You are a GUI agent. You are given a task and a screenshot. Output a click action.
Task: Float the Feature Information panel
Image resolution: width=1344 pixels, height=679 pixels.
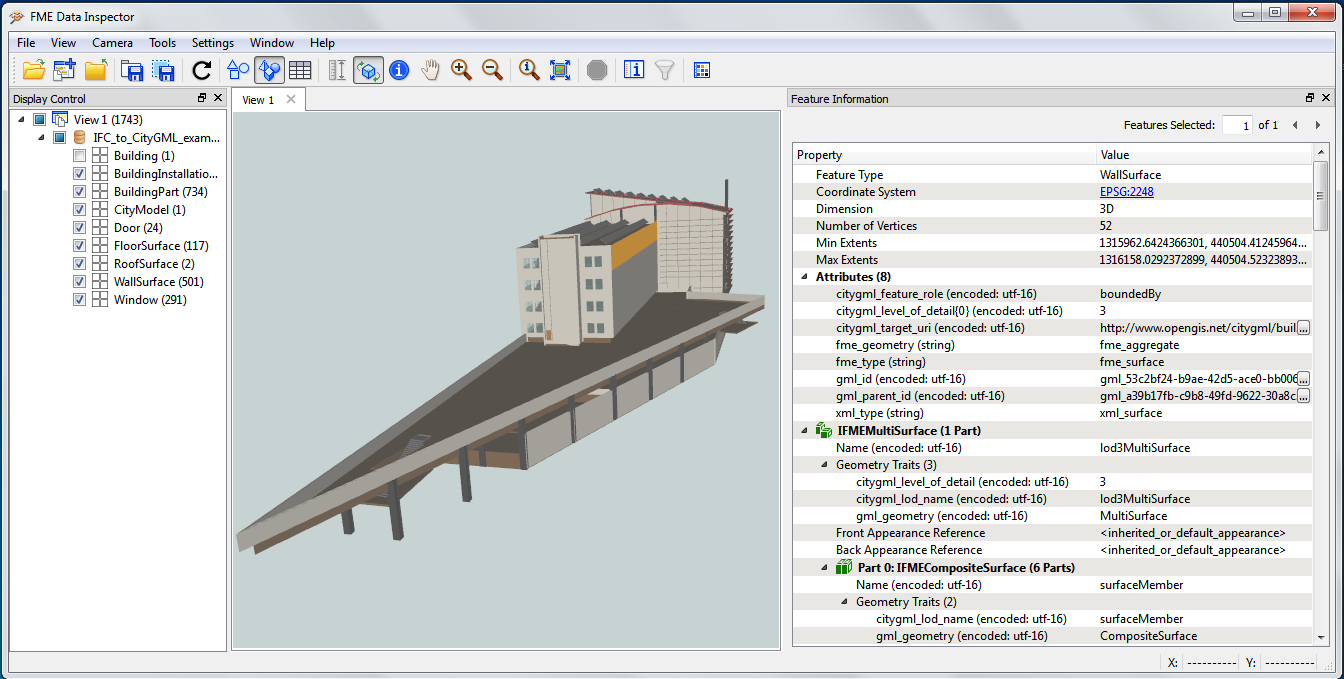[x=1310, y=98]
